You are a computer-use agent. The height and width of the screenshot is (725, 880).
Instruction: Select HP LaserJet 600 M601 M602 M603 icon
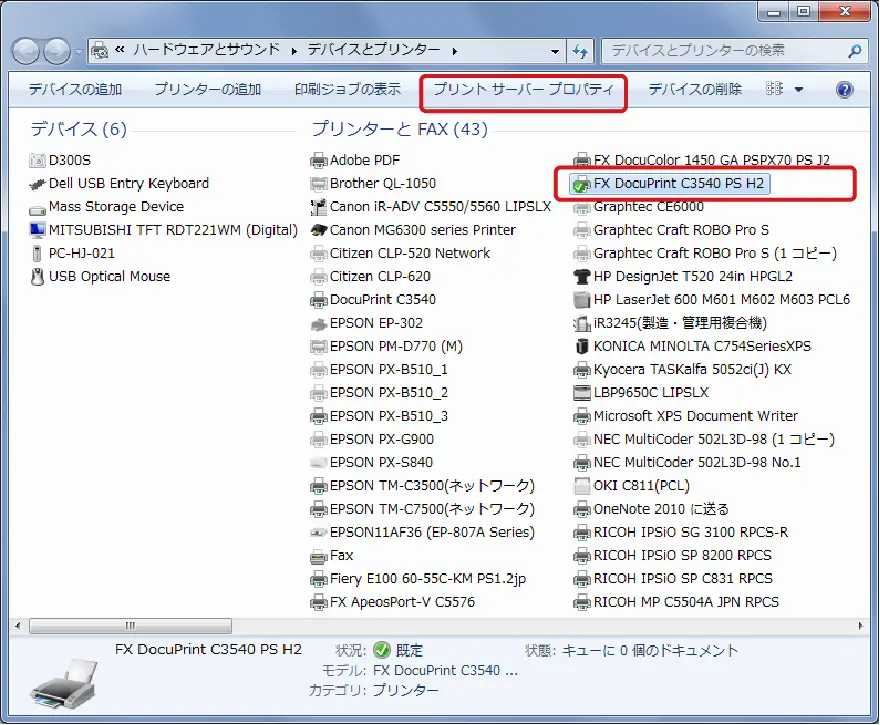pos(581,300)
